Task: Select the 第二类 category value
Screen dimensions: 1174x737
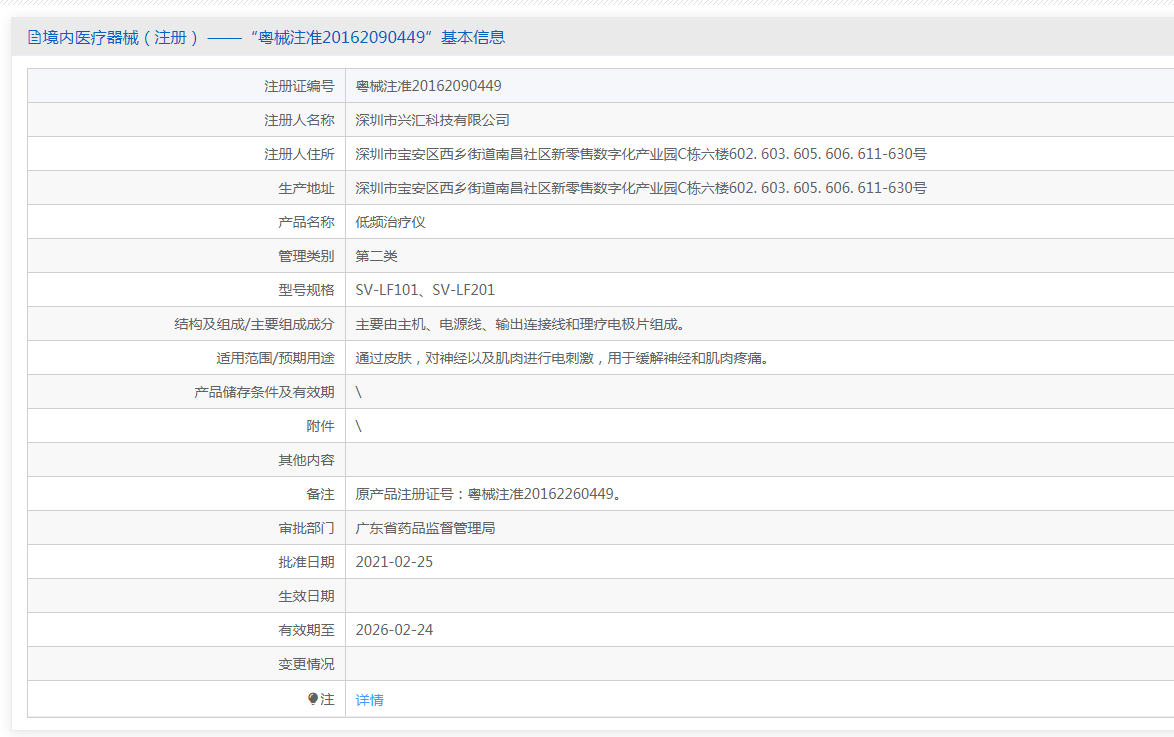Action: [376, 256]
